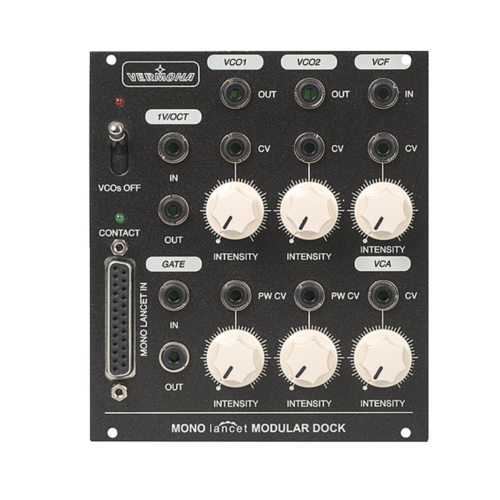Click the 1V/OCT section label
Screen dimensions: 500x500
(x=173, y=117)
